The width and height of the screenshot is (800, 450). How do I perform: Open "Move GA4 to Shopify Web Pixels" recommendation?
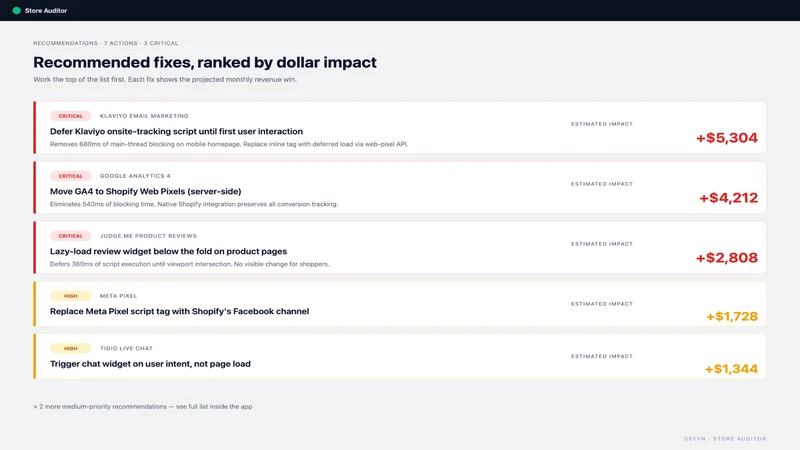[145, 191]
